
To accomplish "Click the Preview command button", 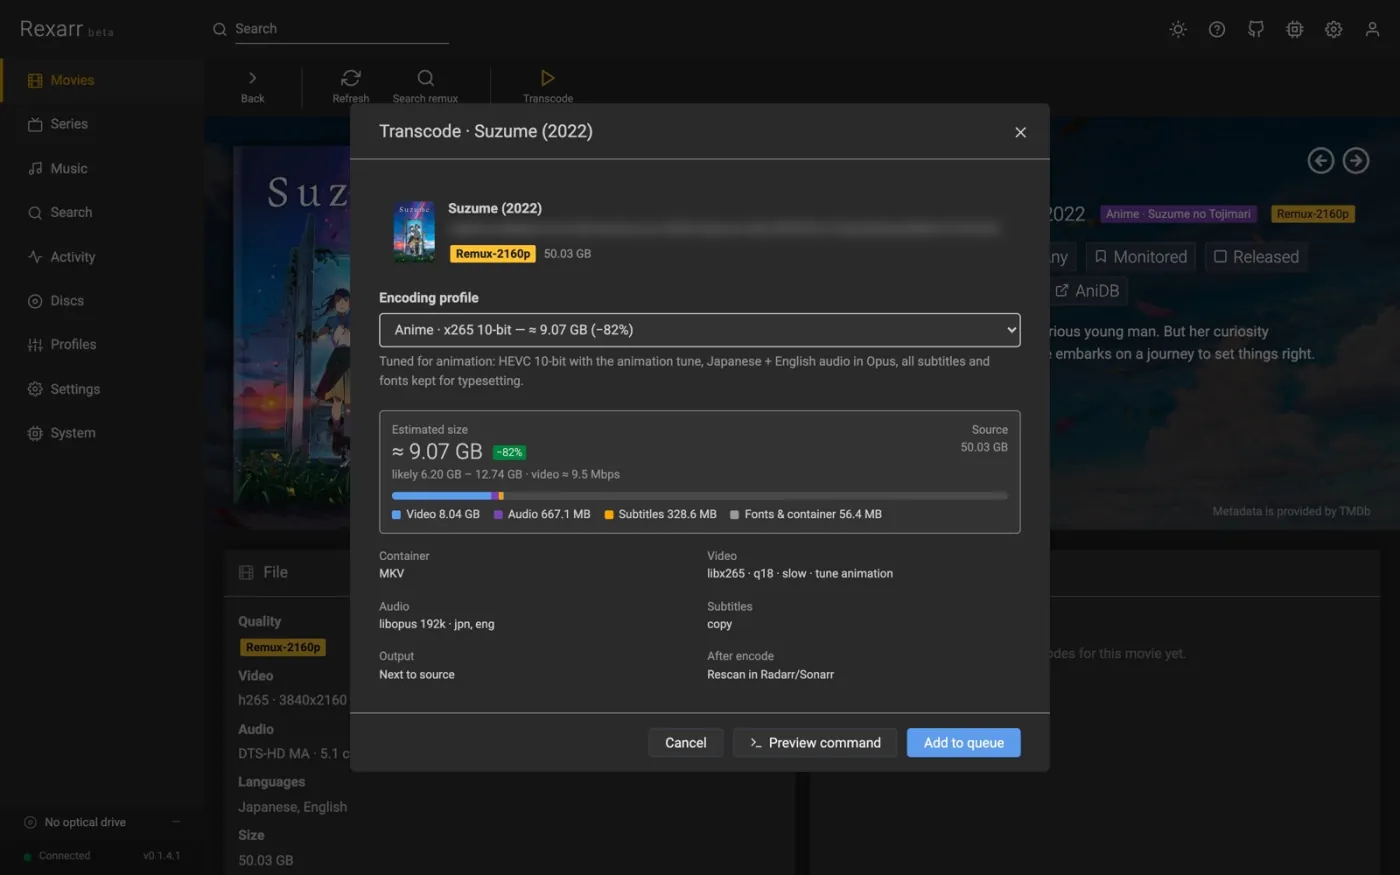I will click(815, 743).
